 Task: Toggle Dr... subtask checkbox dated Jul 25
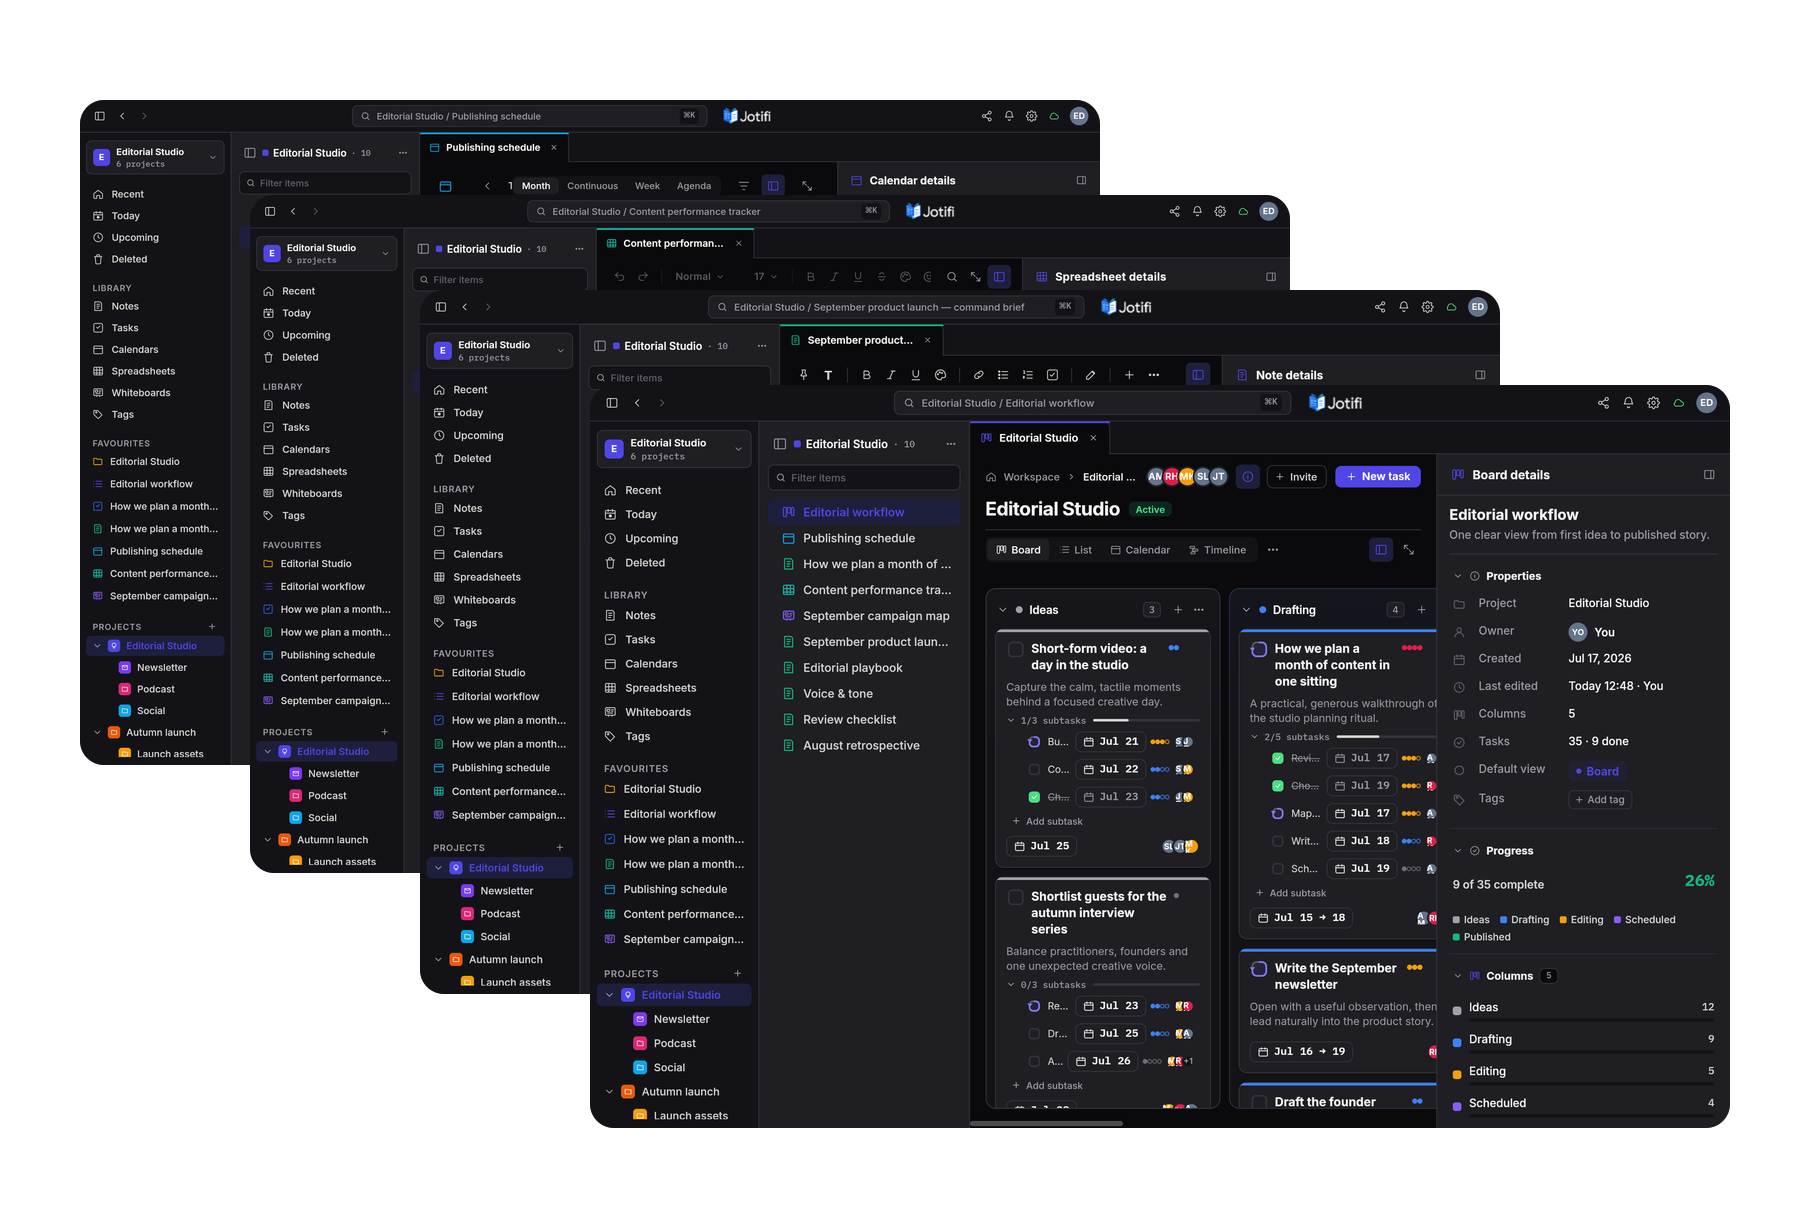(x=1034, y=1034)
